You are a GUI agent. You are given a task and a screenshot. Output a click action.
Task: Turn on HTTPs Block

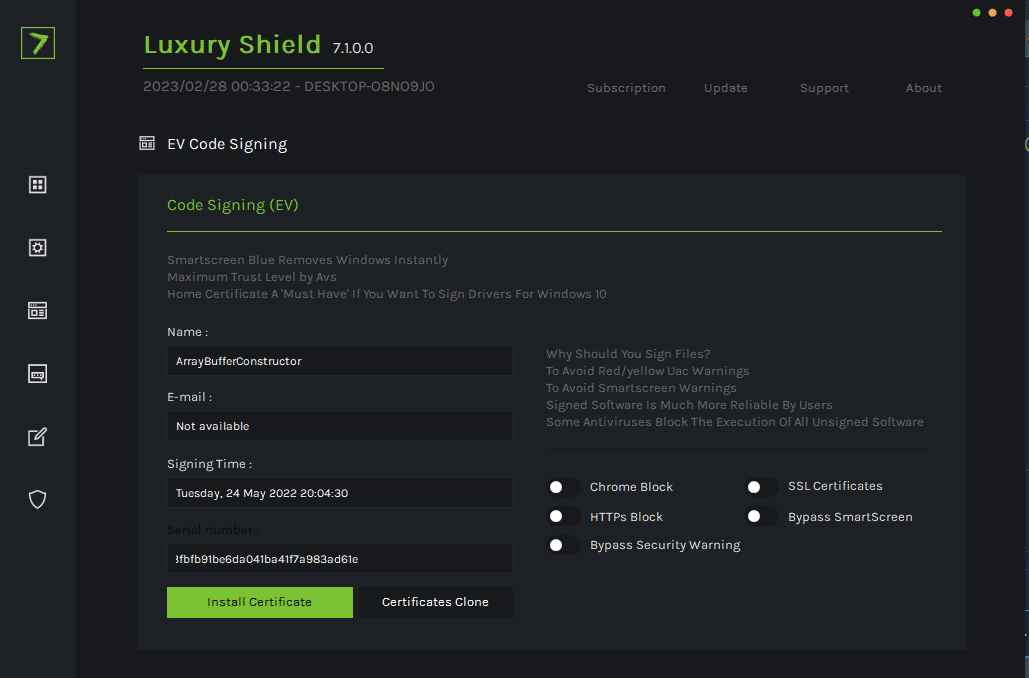(x=563, y=516)
